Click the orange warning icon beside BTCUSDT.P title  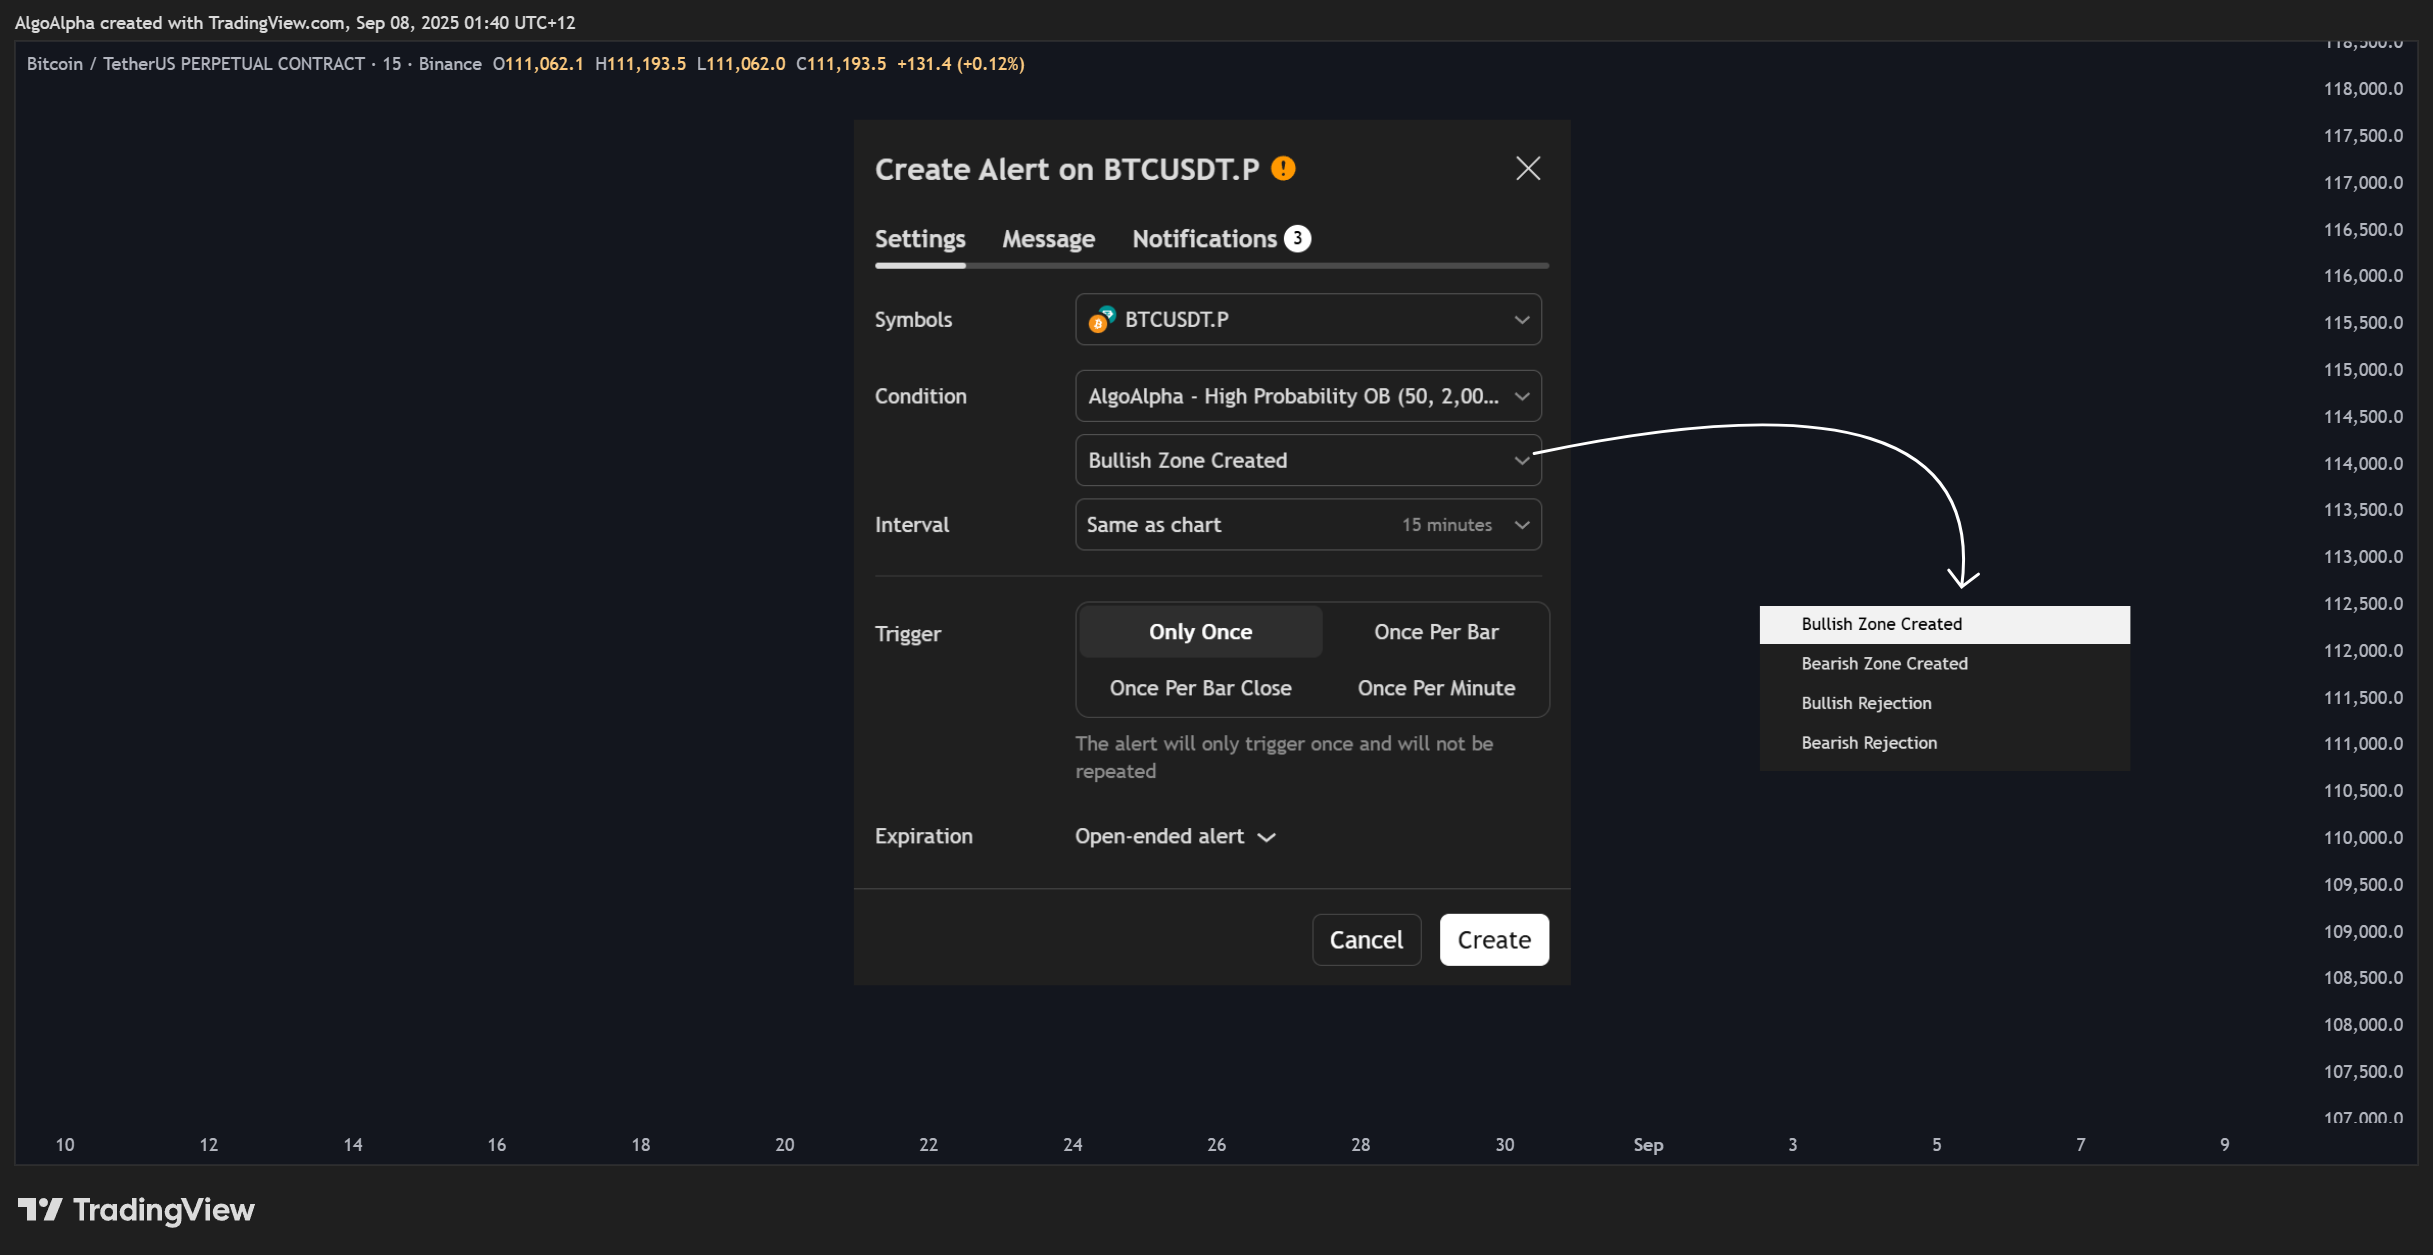click(1283, 168)
